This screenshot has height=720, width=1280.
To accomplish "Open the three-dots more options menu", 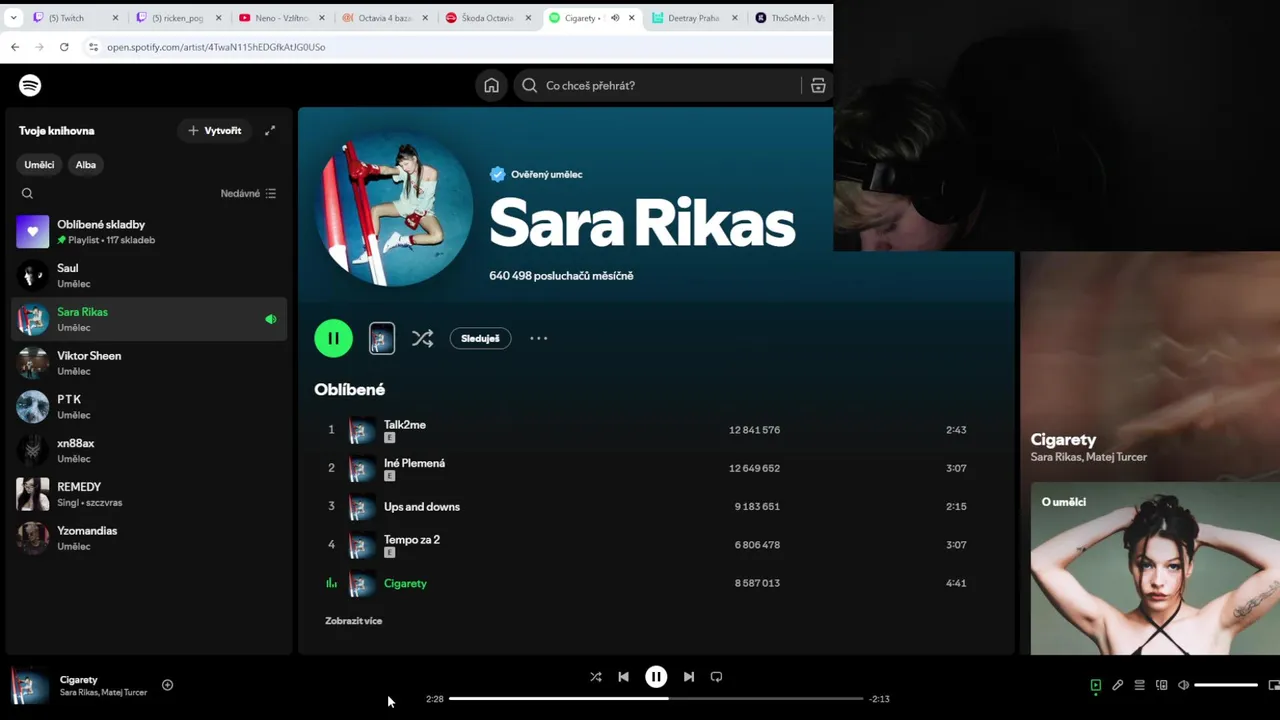I will pos(538,338).
